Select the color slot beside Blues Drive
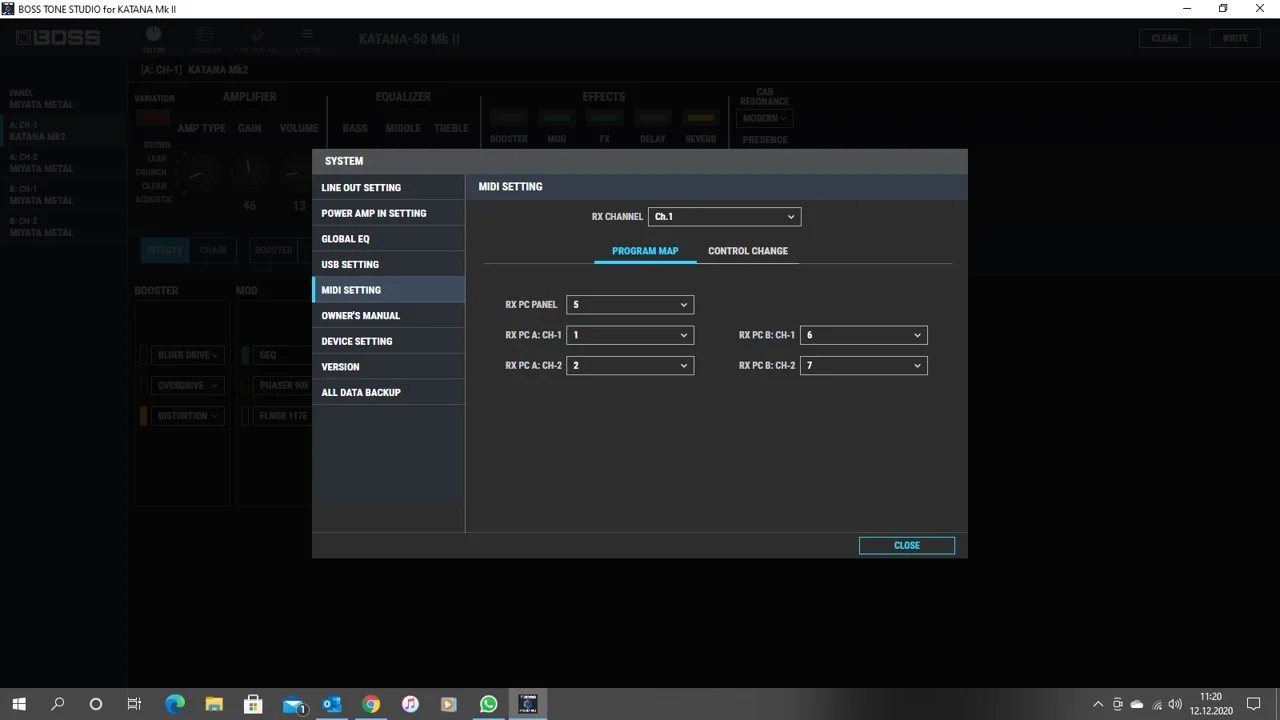This screenshot has height=720, width=1280. click(143, 355)
